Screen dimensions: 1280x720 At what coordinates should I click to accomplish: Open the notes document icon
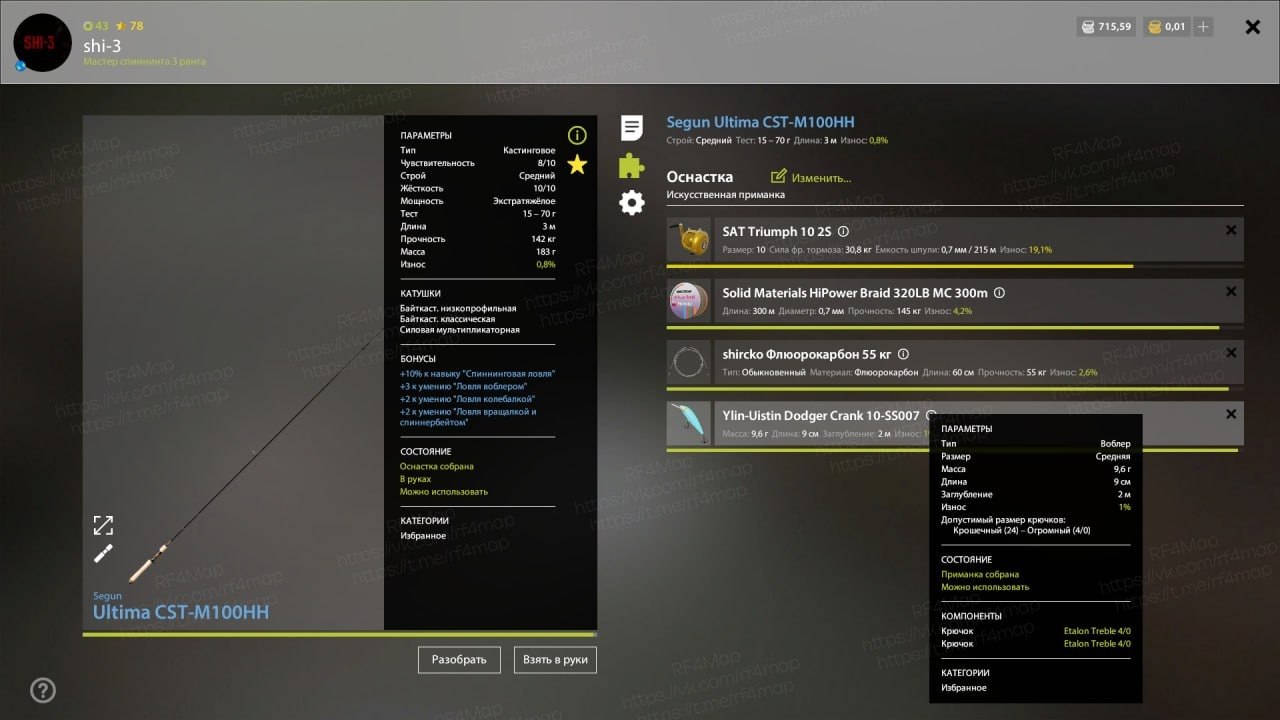(632, 128)
